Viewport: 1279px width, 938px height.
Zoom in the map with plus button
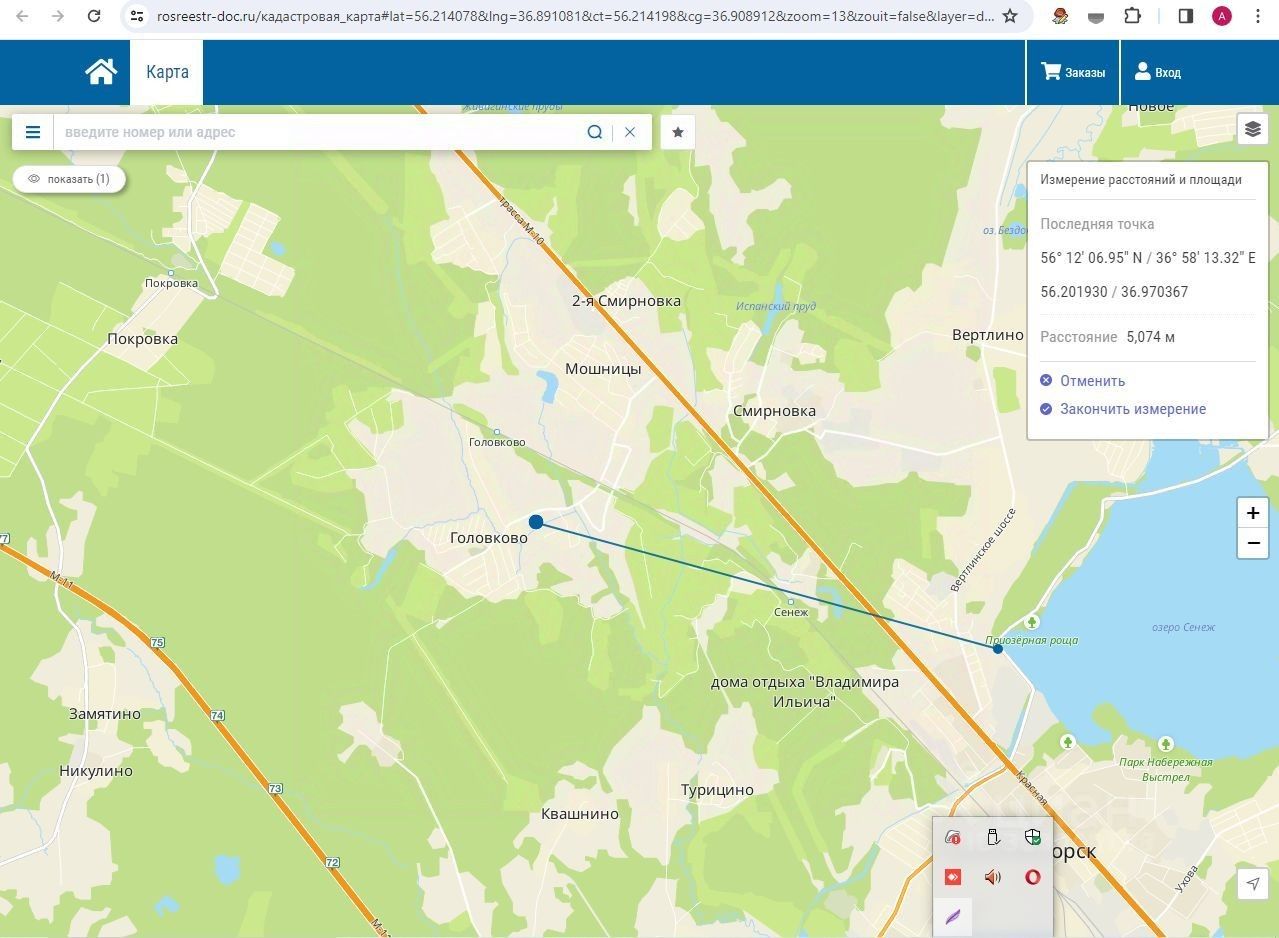pos(1253,513)
